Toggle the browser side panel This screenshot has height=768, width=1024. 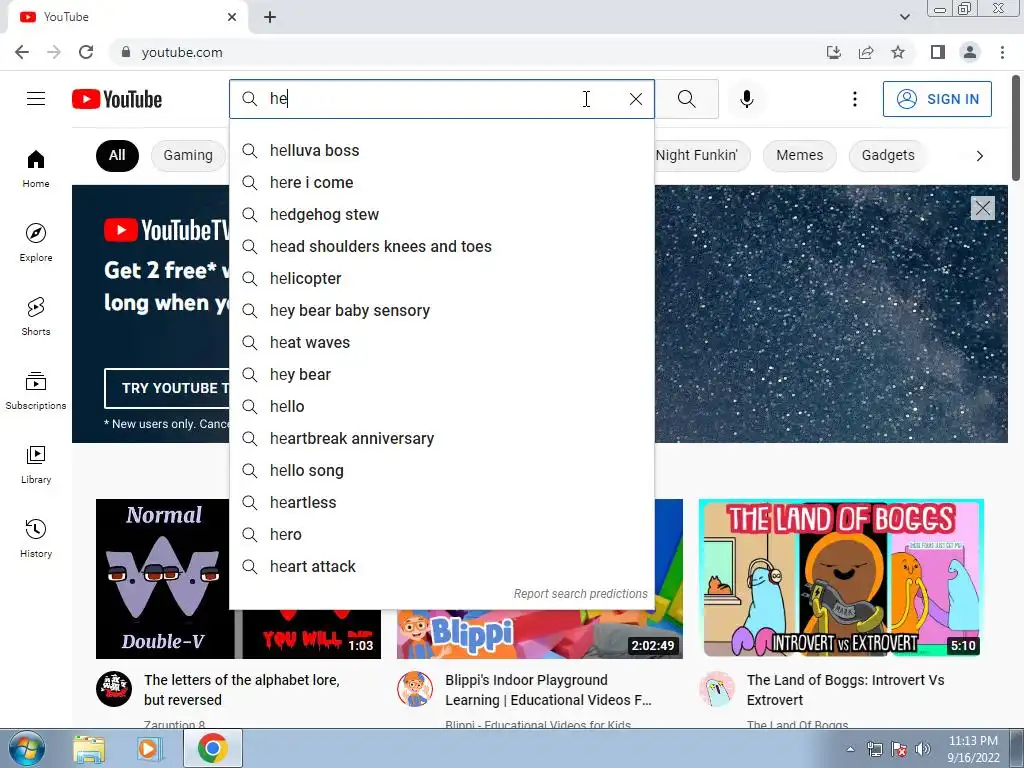click(x=938, y=52)
